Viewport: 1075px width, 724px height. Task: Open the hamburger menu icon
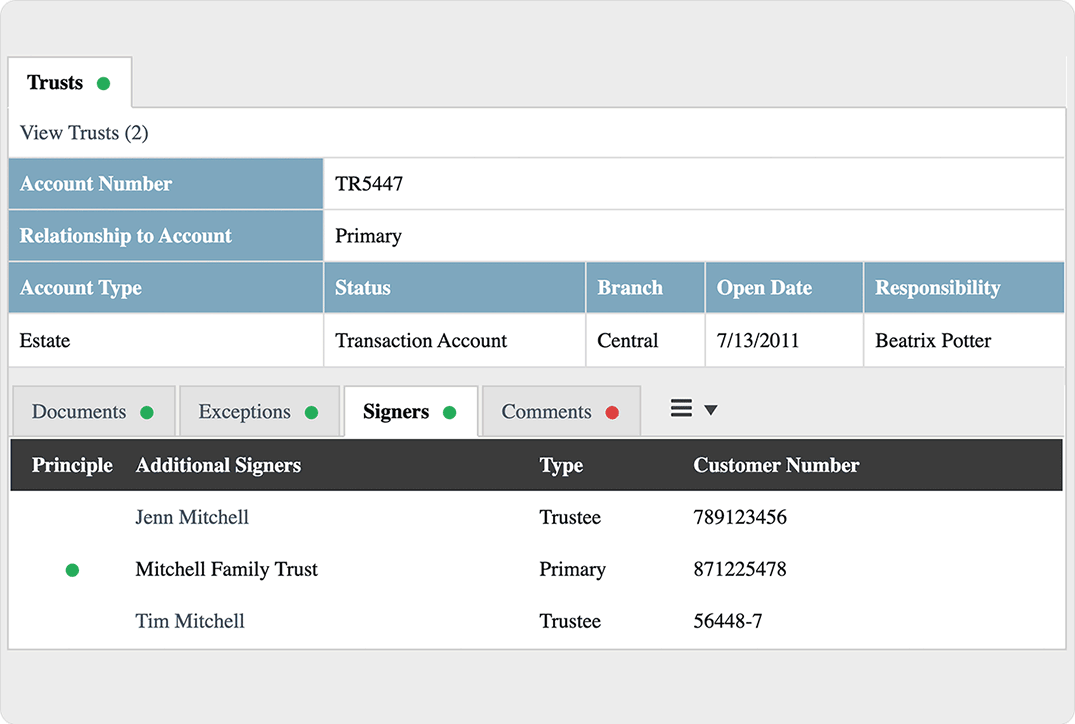681,409
